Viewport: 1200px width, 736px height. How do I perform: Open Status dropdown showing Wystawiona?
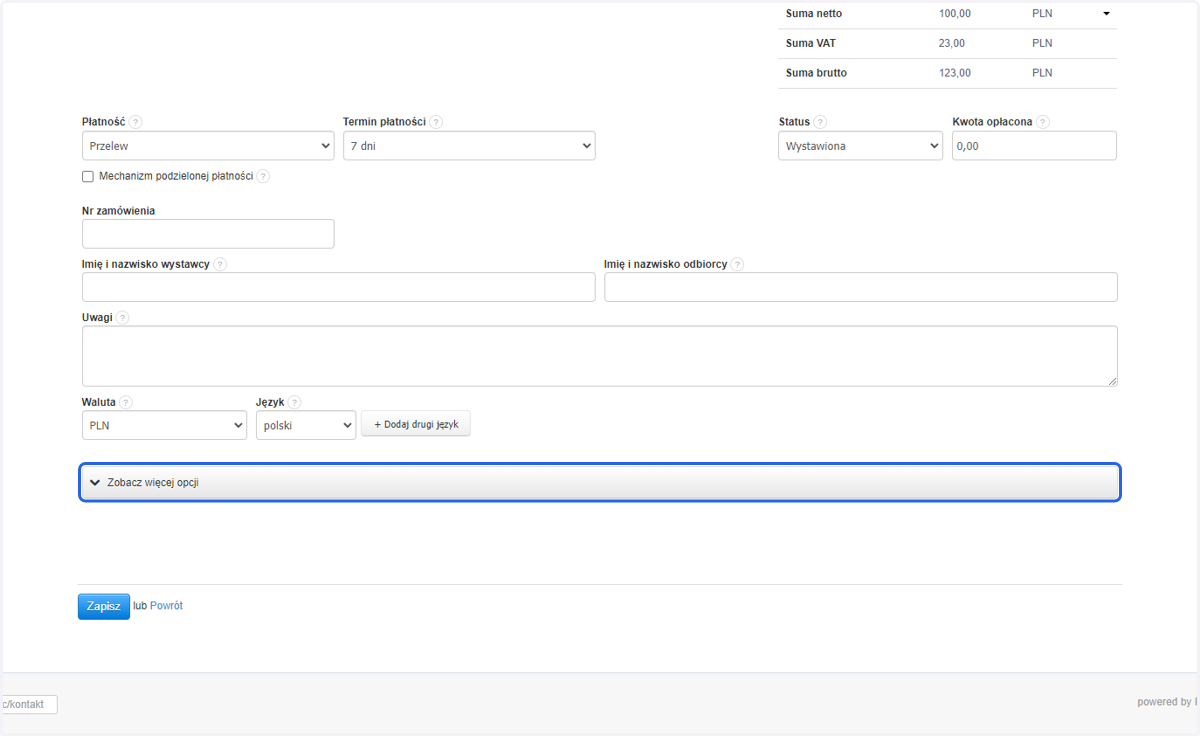point(860,146)
